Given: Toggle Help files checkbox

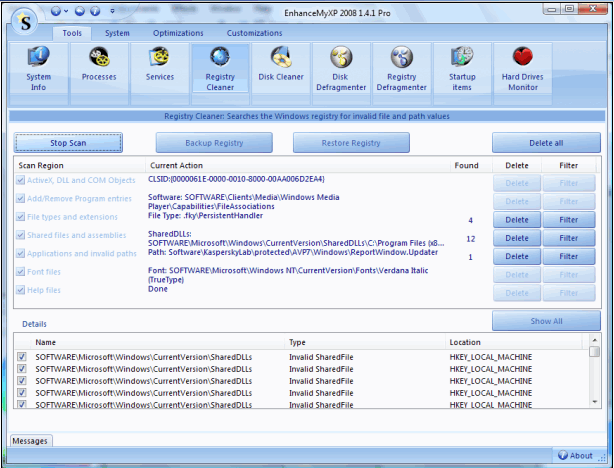Looking at the screenshot, I should pos(20,290).
